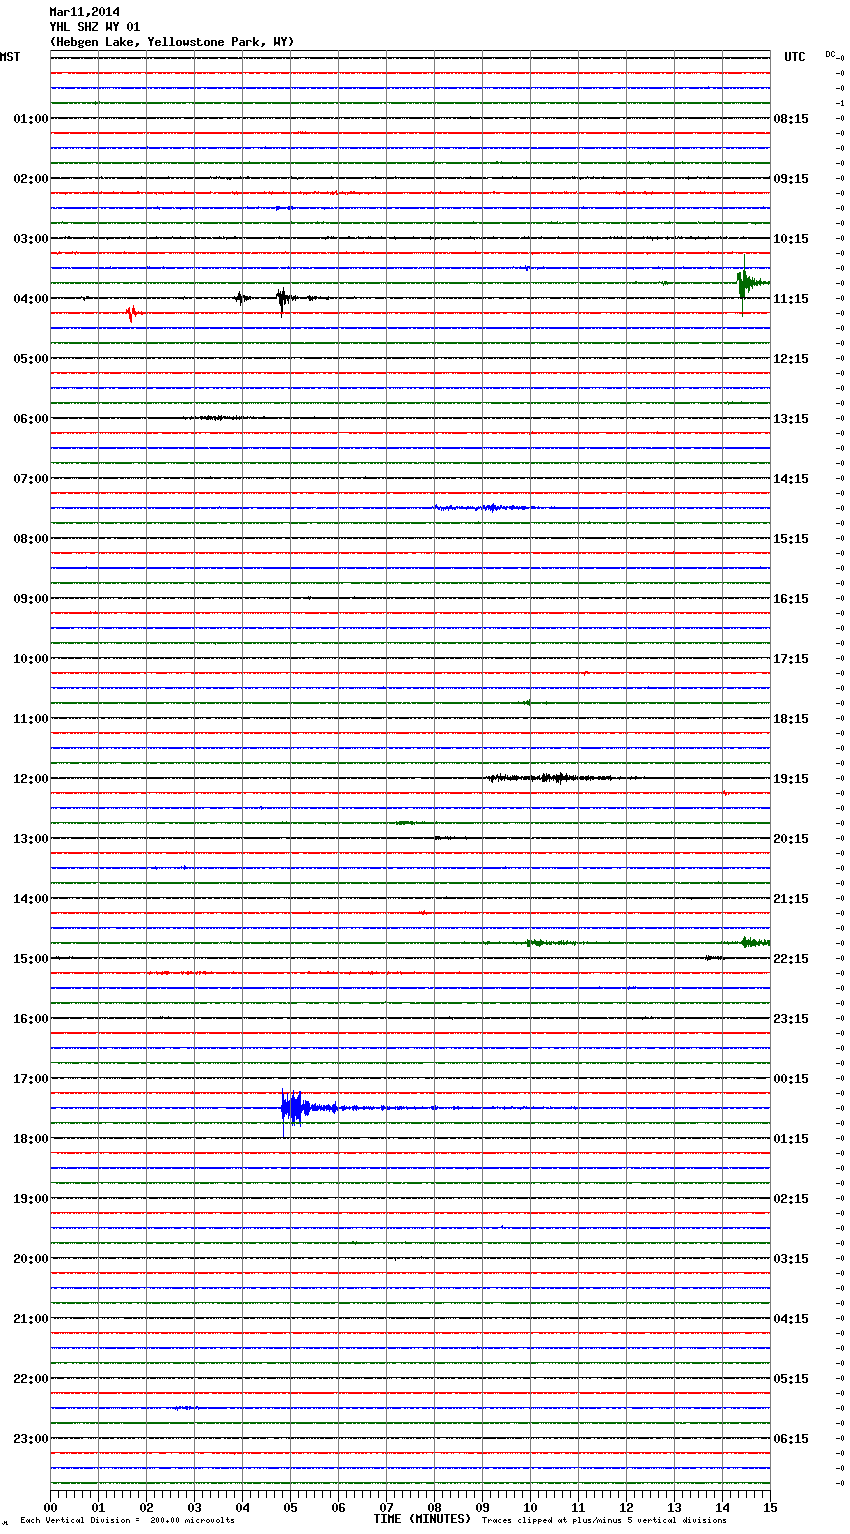Select the 05:00 MST time label
Viewport: 850px width, 1534px height.
(31, 359)
